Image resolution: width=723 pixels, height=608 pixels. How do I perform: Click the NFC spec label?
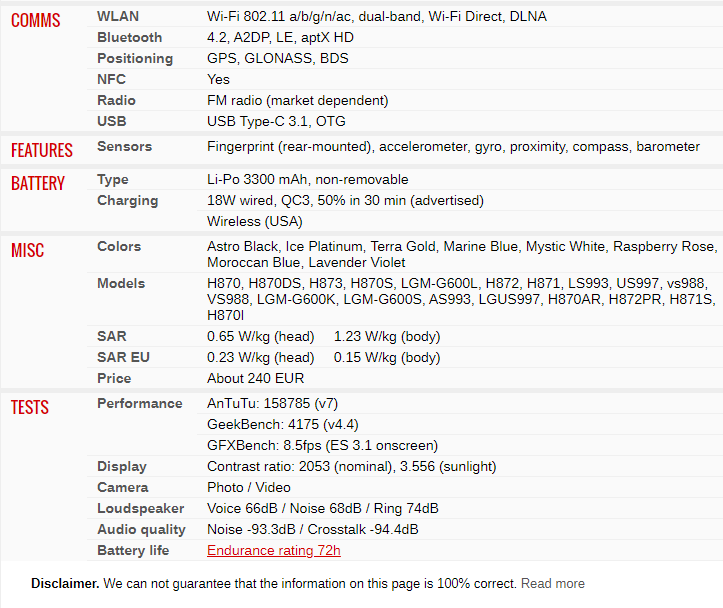(111, 79)
